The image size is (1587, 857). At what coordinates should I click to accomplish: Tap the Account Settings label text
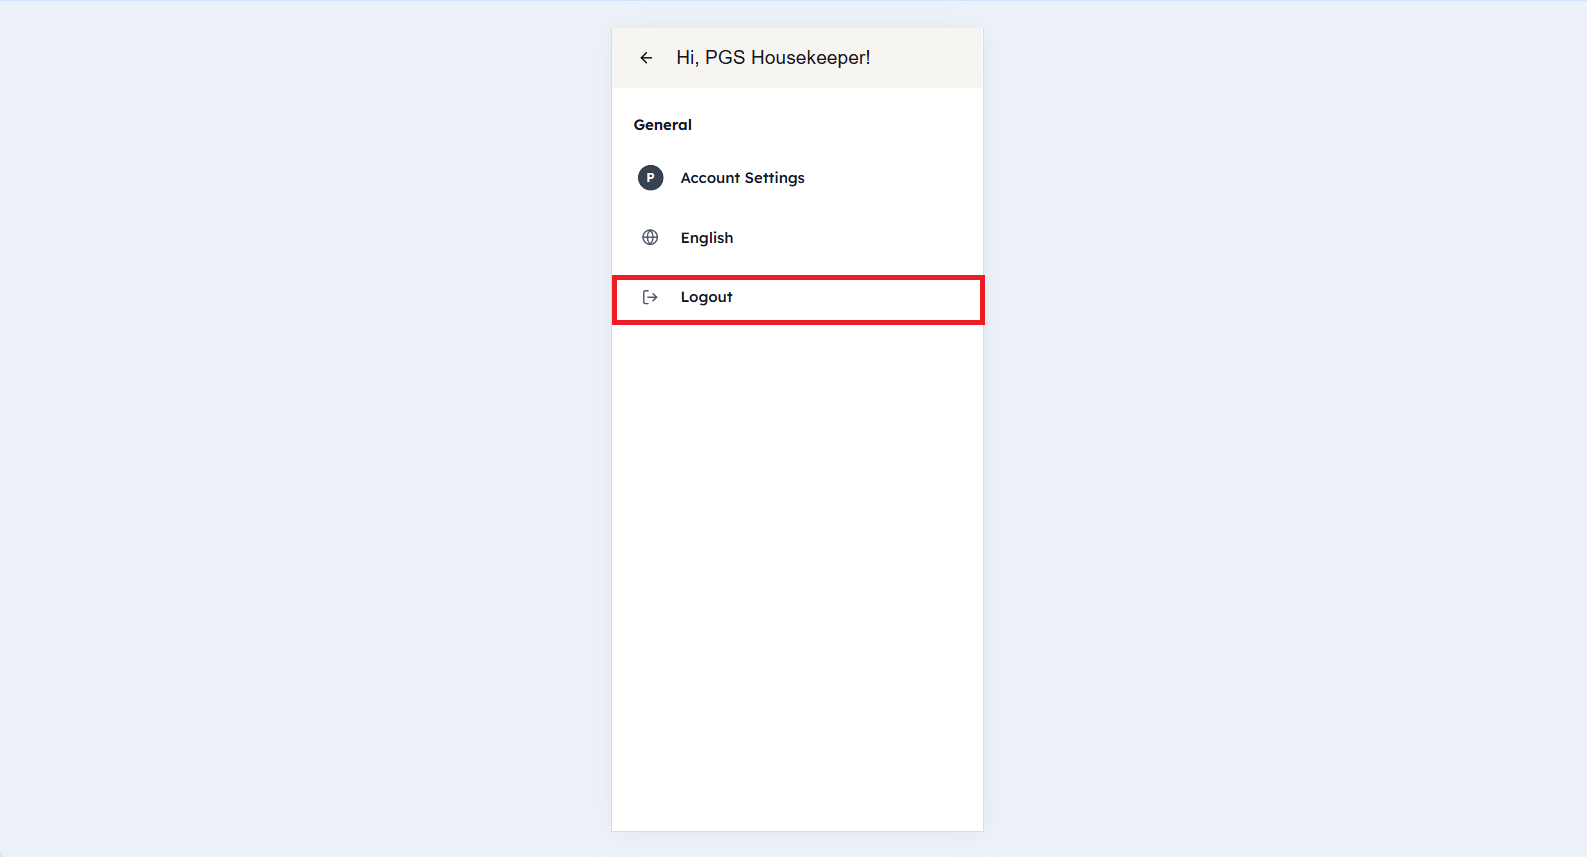click(x=742, y=178)
